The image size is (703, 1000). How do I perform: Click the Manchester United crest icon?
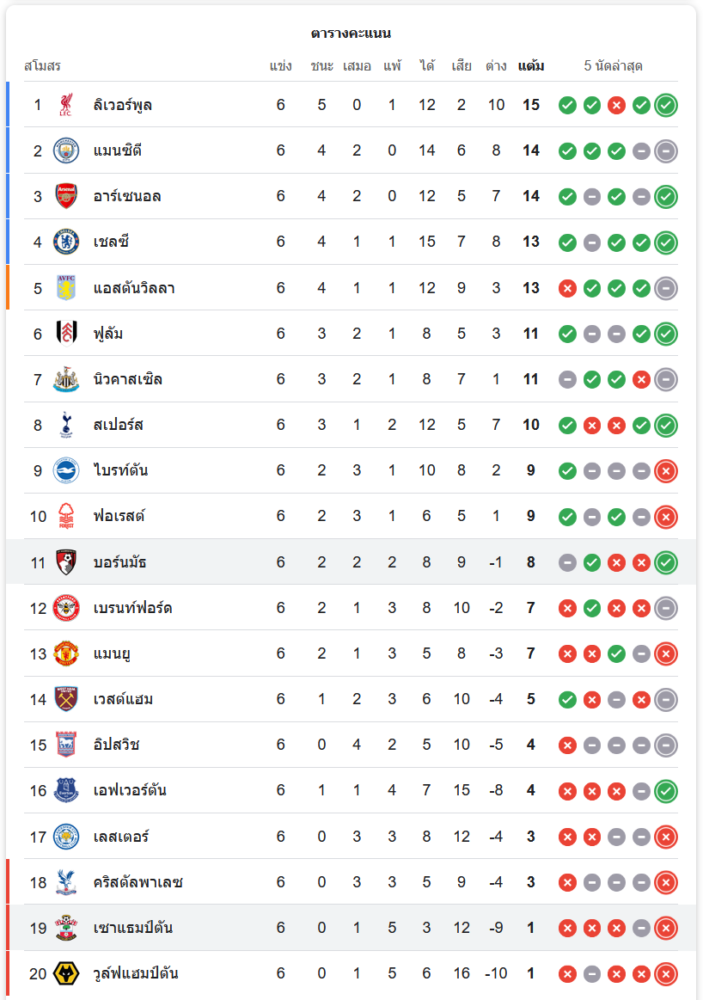click(66, 653)
